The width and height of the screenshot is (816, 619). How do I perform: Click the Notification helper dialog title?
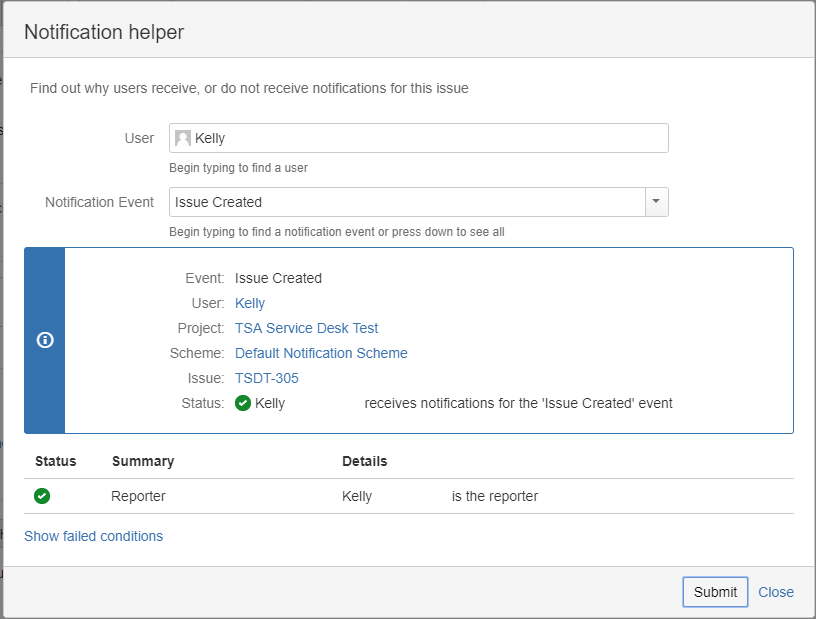[x=104, y=32]
